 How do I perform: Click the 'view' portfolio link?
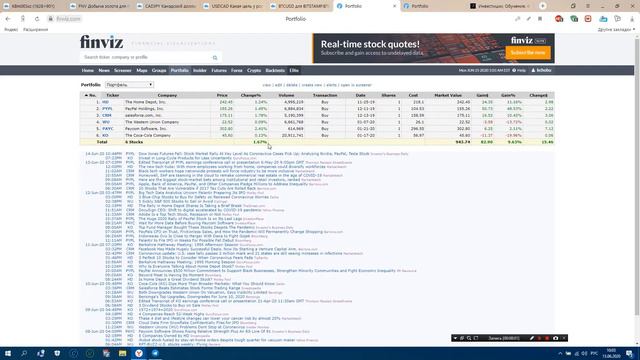(267, 85)
